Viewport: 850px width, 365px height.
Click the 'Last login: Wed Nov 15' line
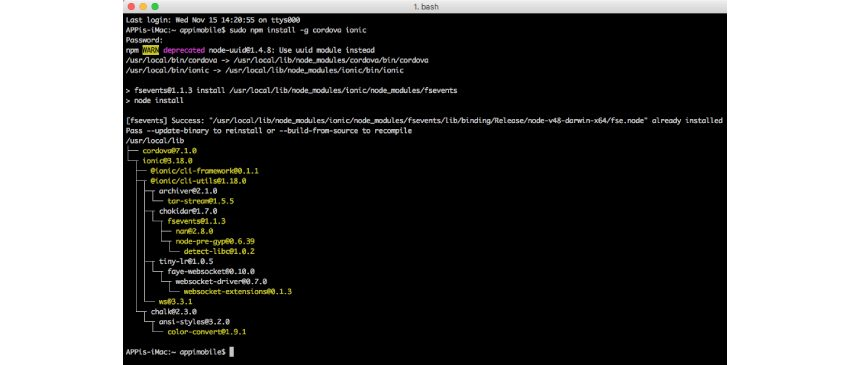tap(213, 20)
